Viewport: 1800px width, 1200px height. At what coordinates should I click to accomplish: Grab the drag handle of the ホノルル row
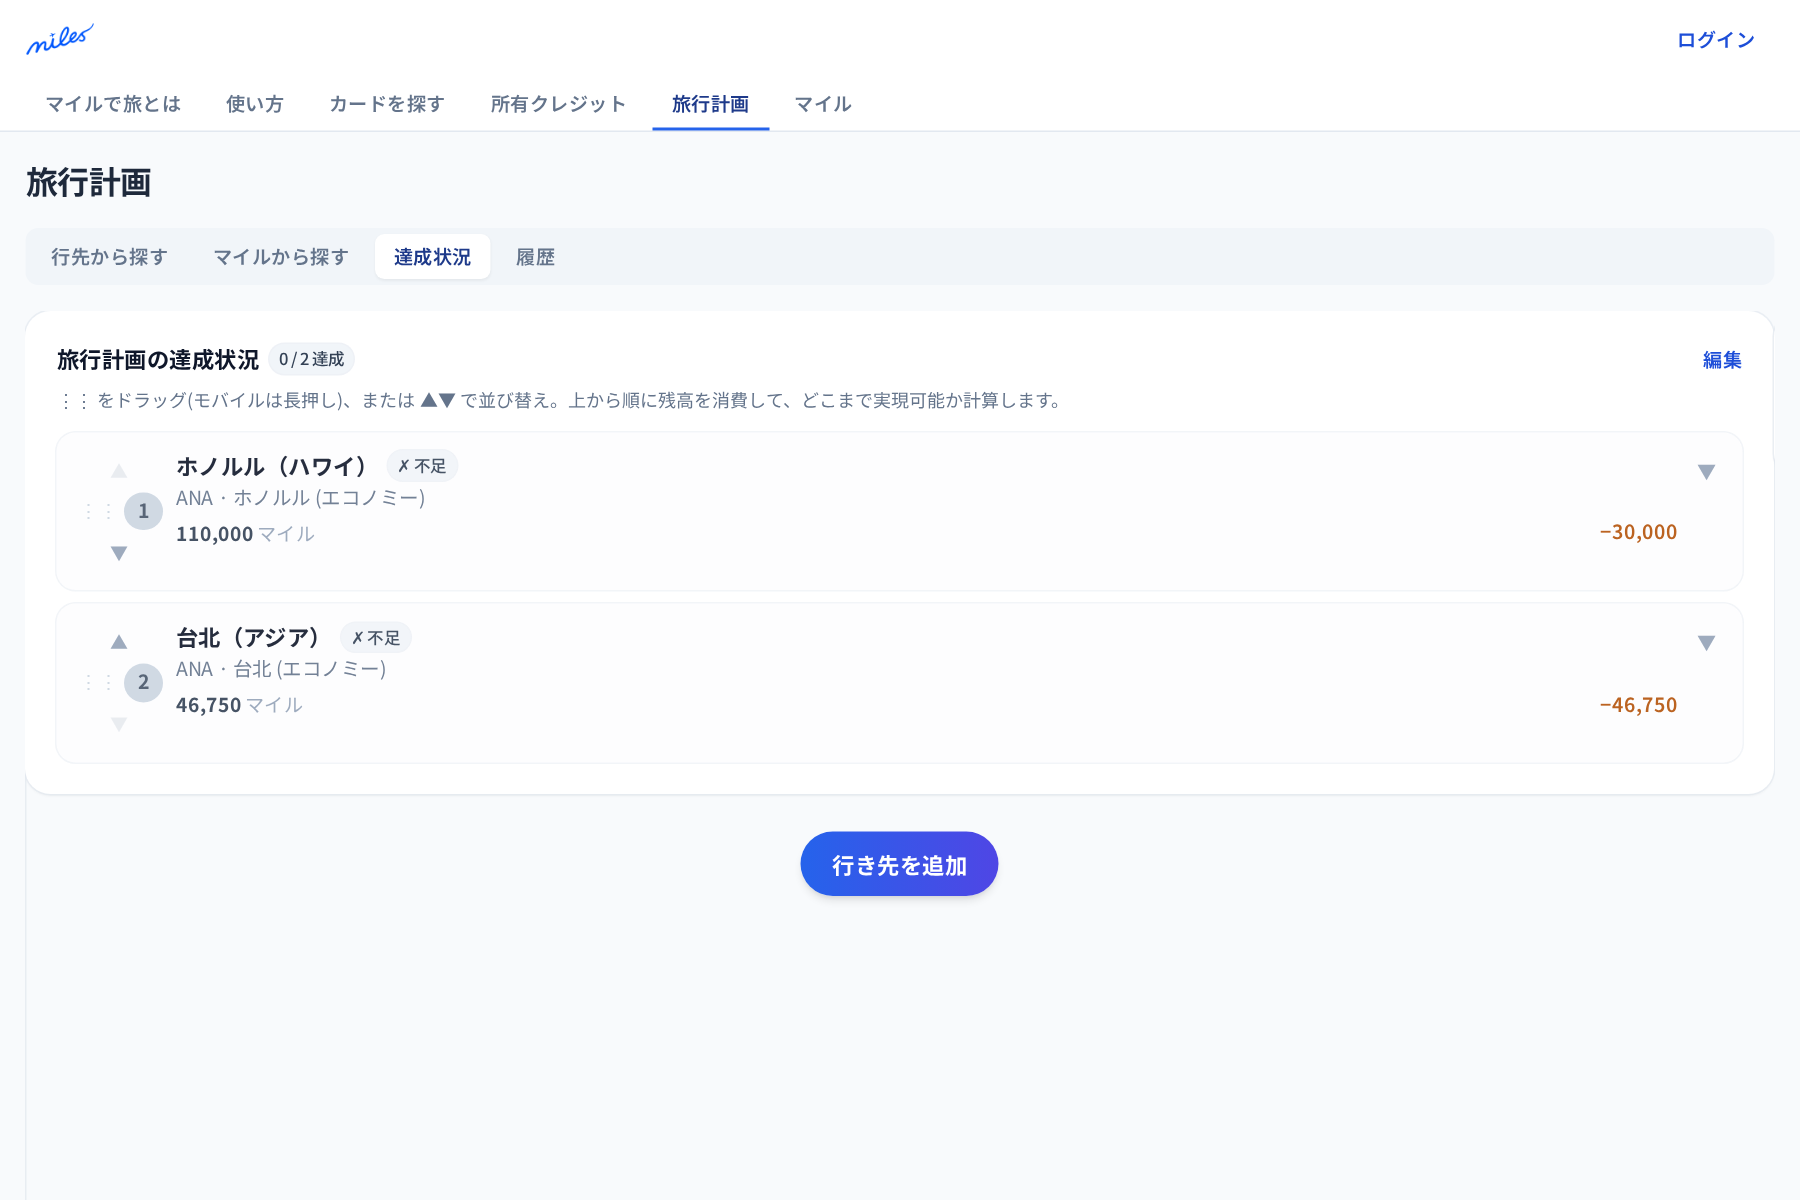point(98,512)
